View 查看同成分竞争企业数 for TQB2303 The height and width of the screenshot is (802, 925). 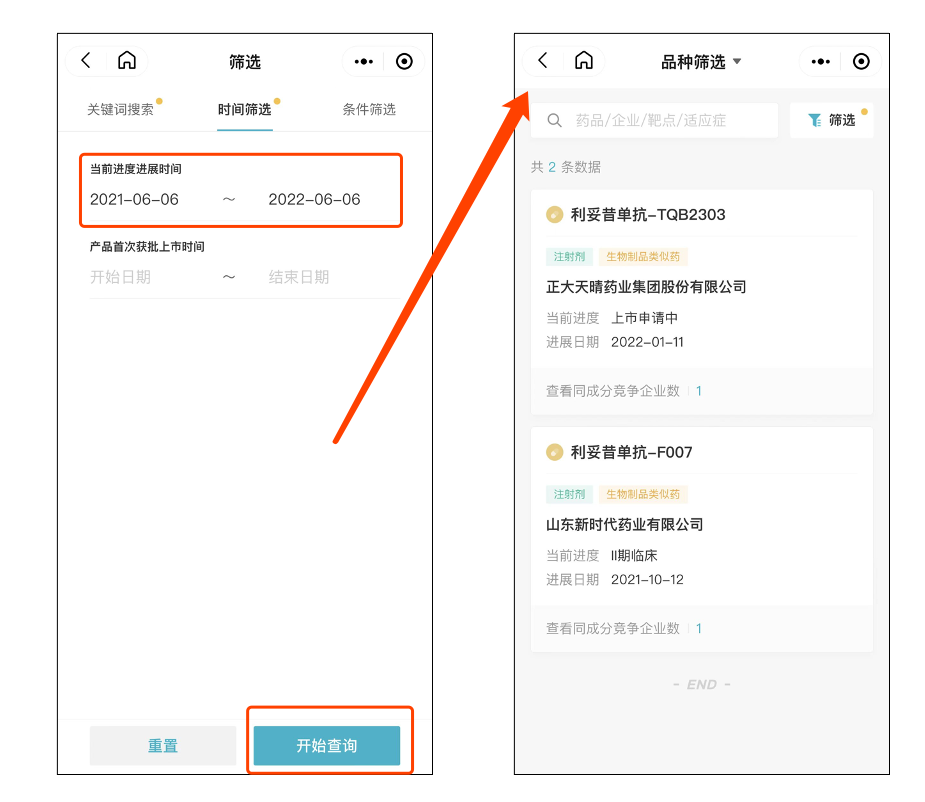pos(702,391)
